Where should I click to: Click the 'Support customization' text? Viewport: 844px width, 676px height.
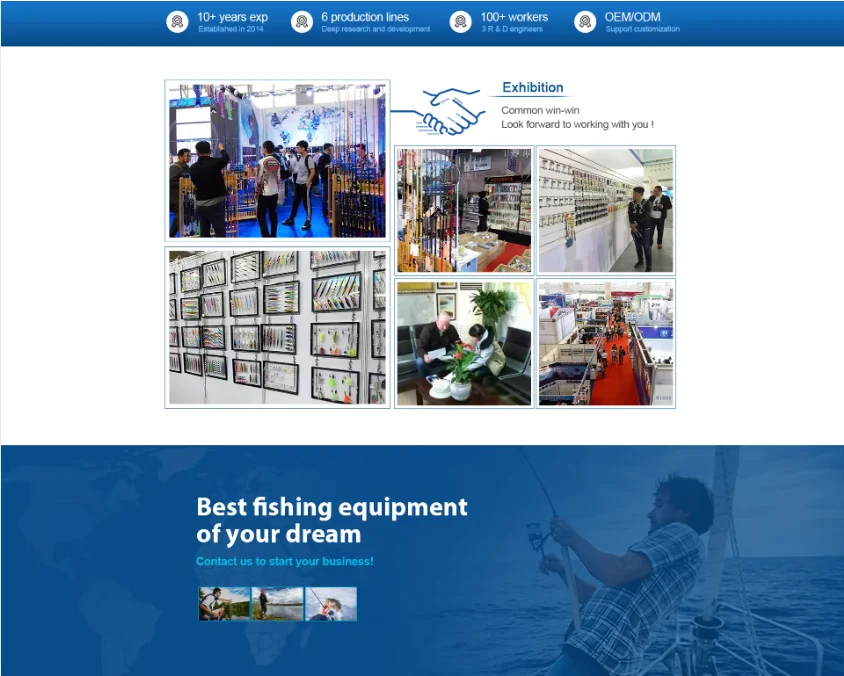click(642, 29)
